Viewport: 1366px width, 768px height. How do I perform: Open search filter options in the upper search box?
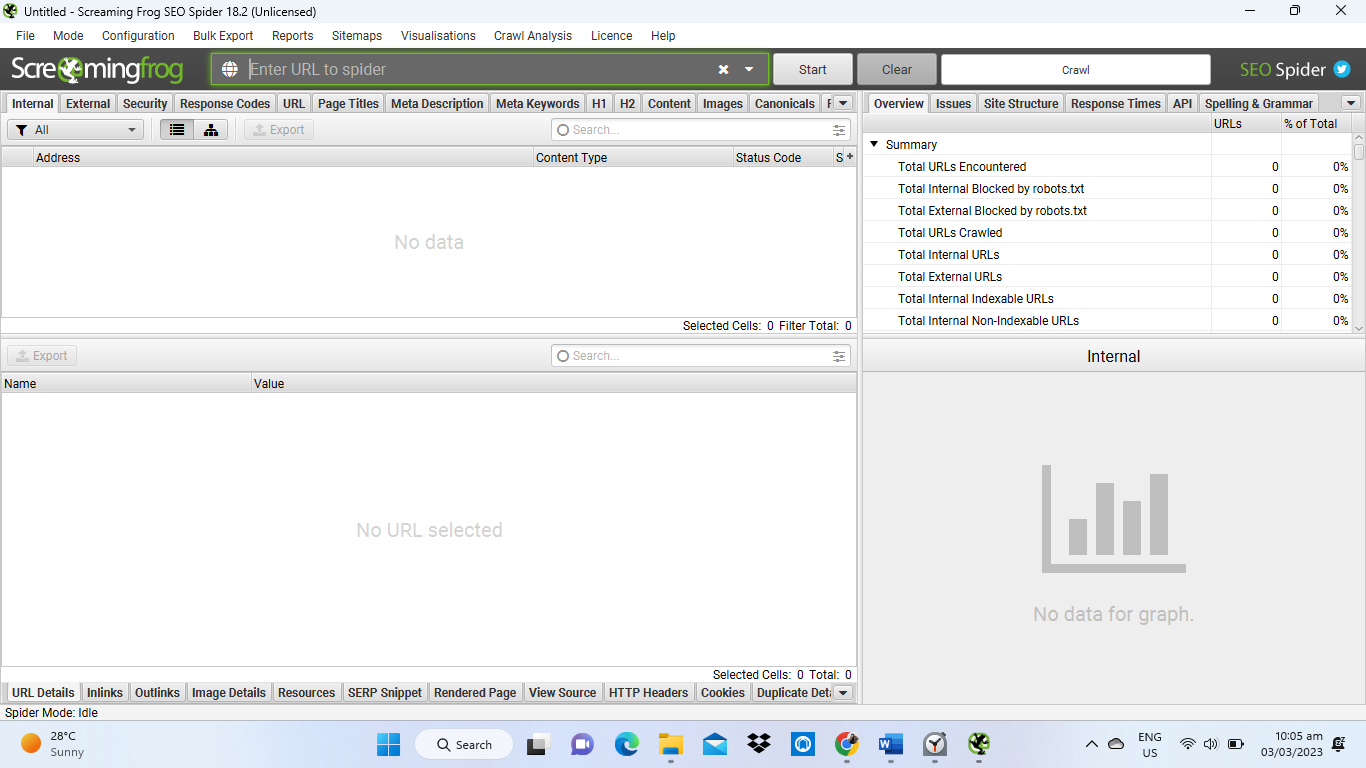point(839,130)
